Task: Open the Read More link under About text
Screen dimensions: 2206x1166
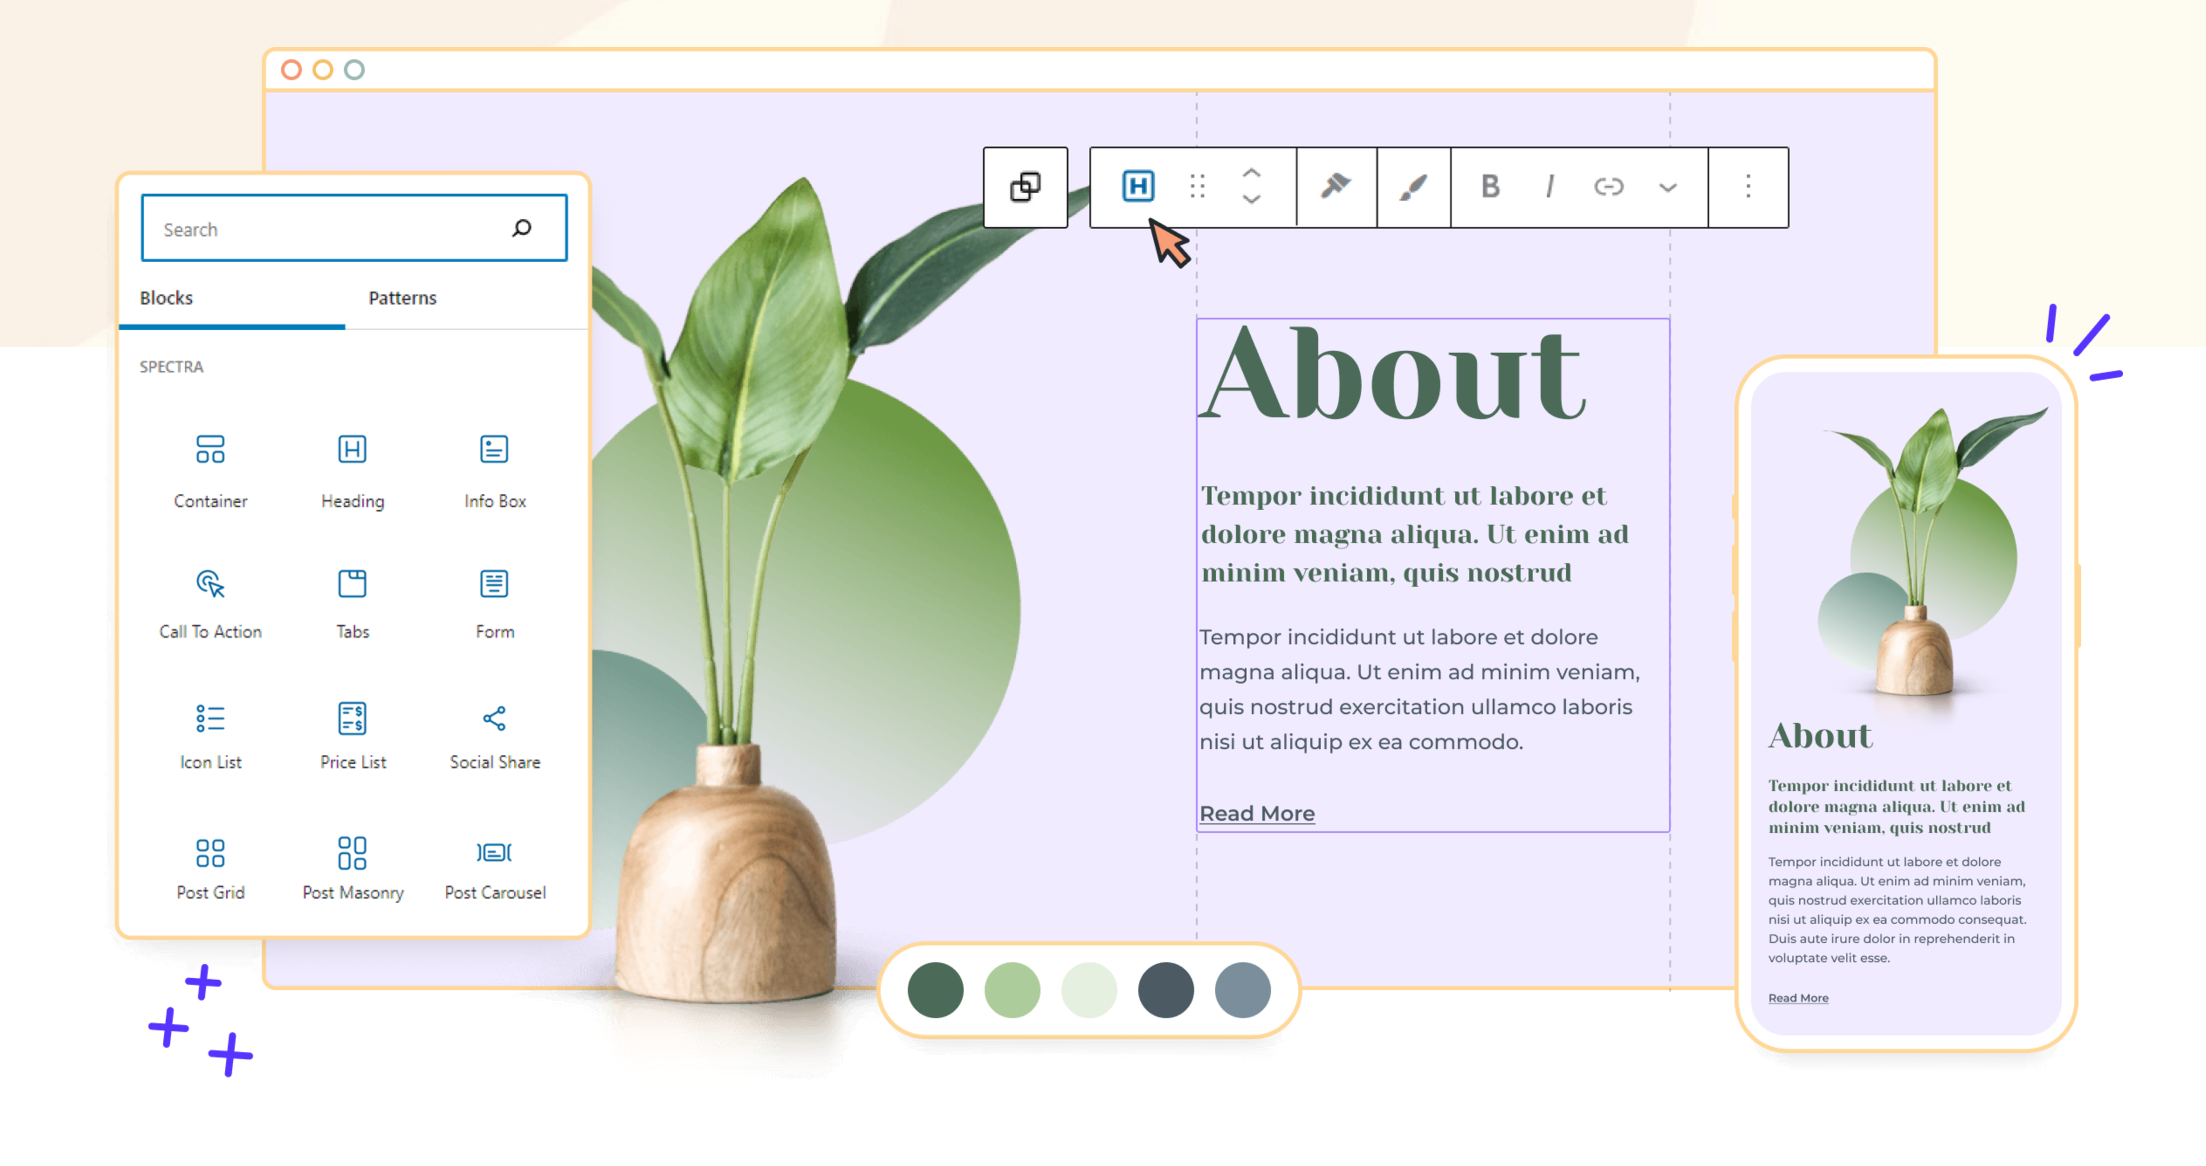Action: click(x=1256, y=813)
